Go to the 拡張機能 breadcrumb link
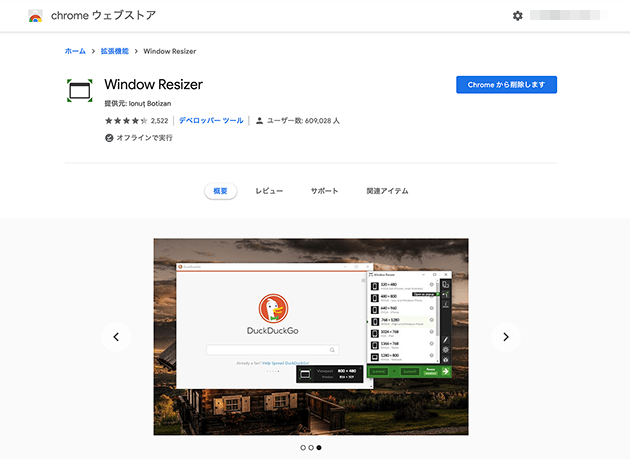630x460 pixels. (x=115, y=51)
